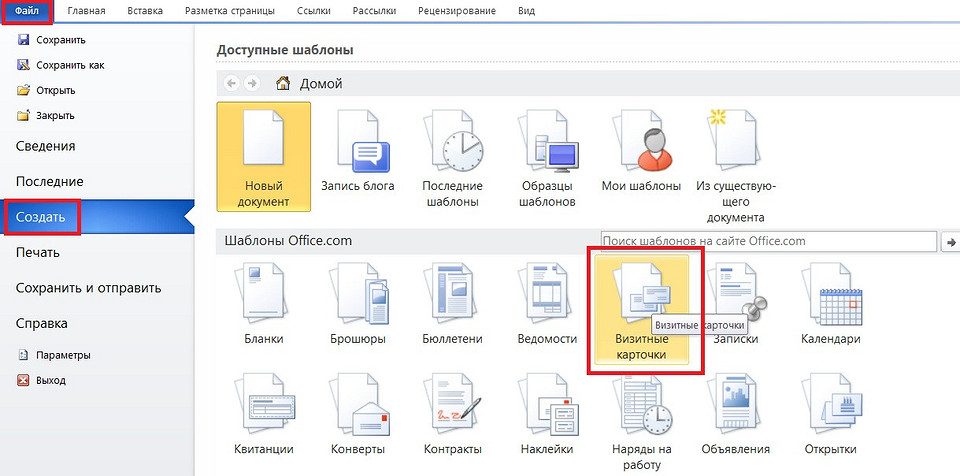Open the Конверты template category
This screenshot has height=476, width=960.
(357, 415)
